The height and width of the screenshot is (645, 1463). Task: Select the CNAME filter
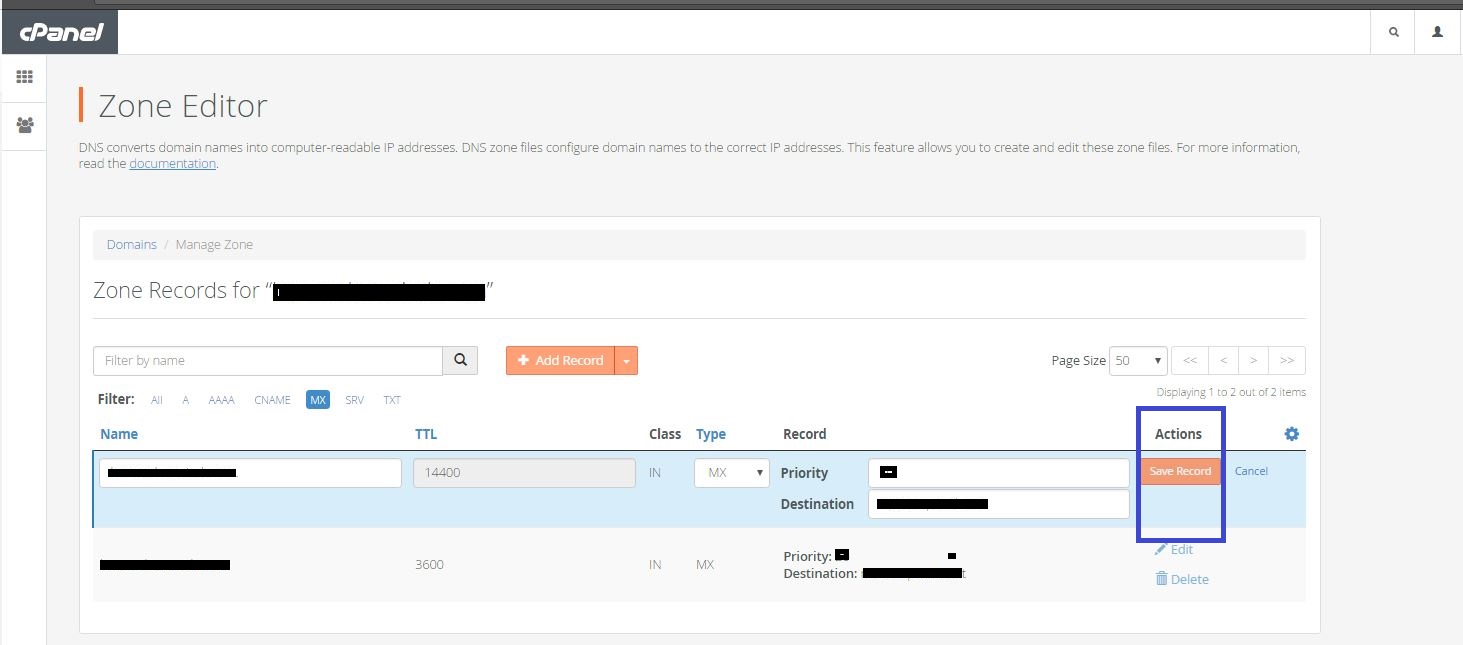[x=272, y=400]
